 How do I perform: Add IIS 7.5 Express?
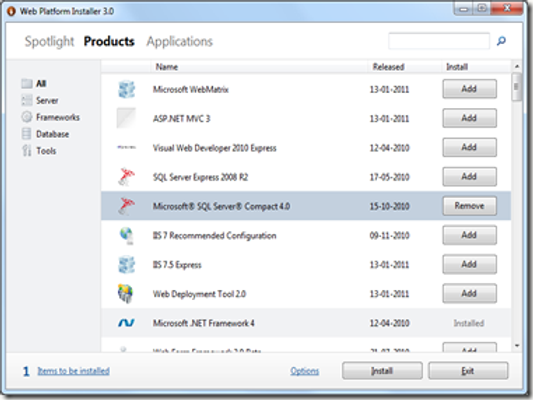[469, 264]
